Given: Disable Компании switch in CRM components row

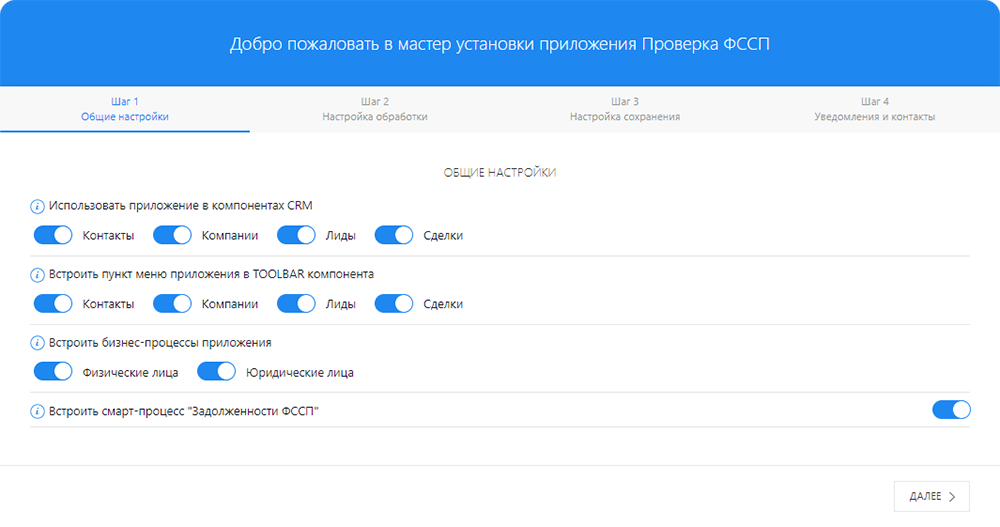Looking at the screenshot, I should tap(172, 235).
